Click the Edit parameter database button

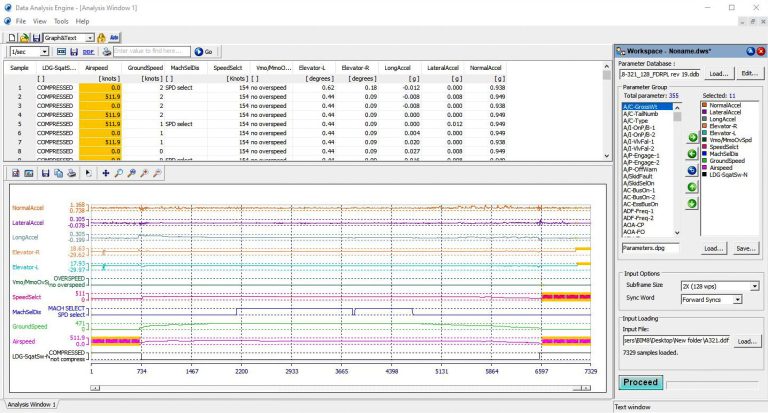[749, 73]
